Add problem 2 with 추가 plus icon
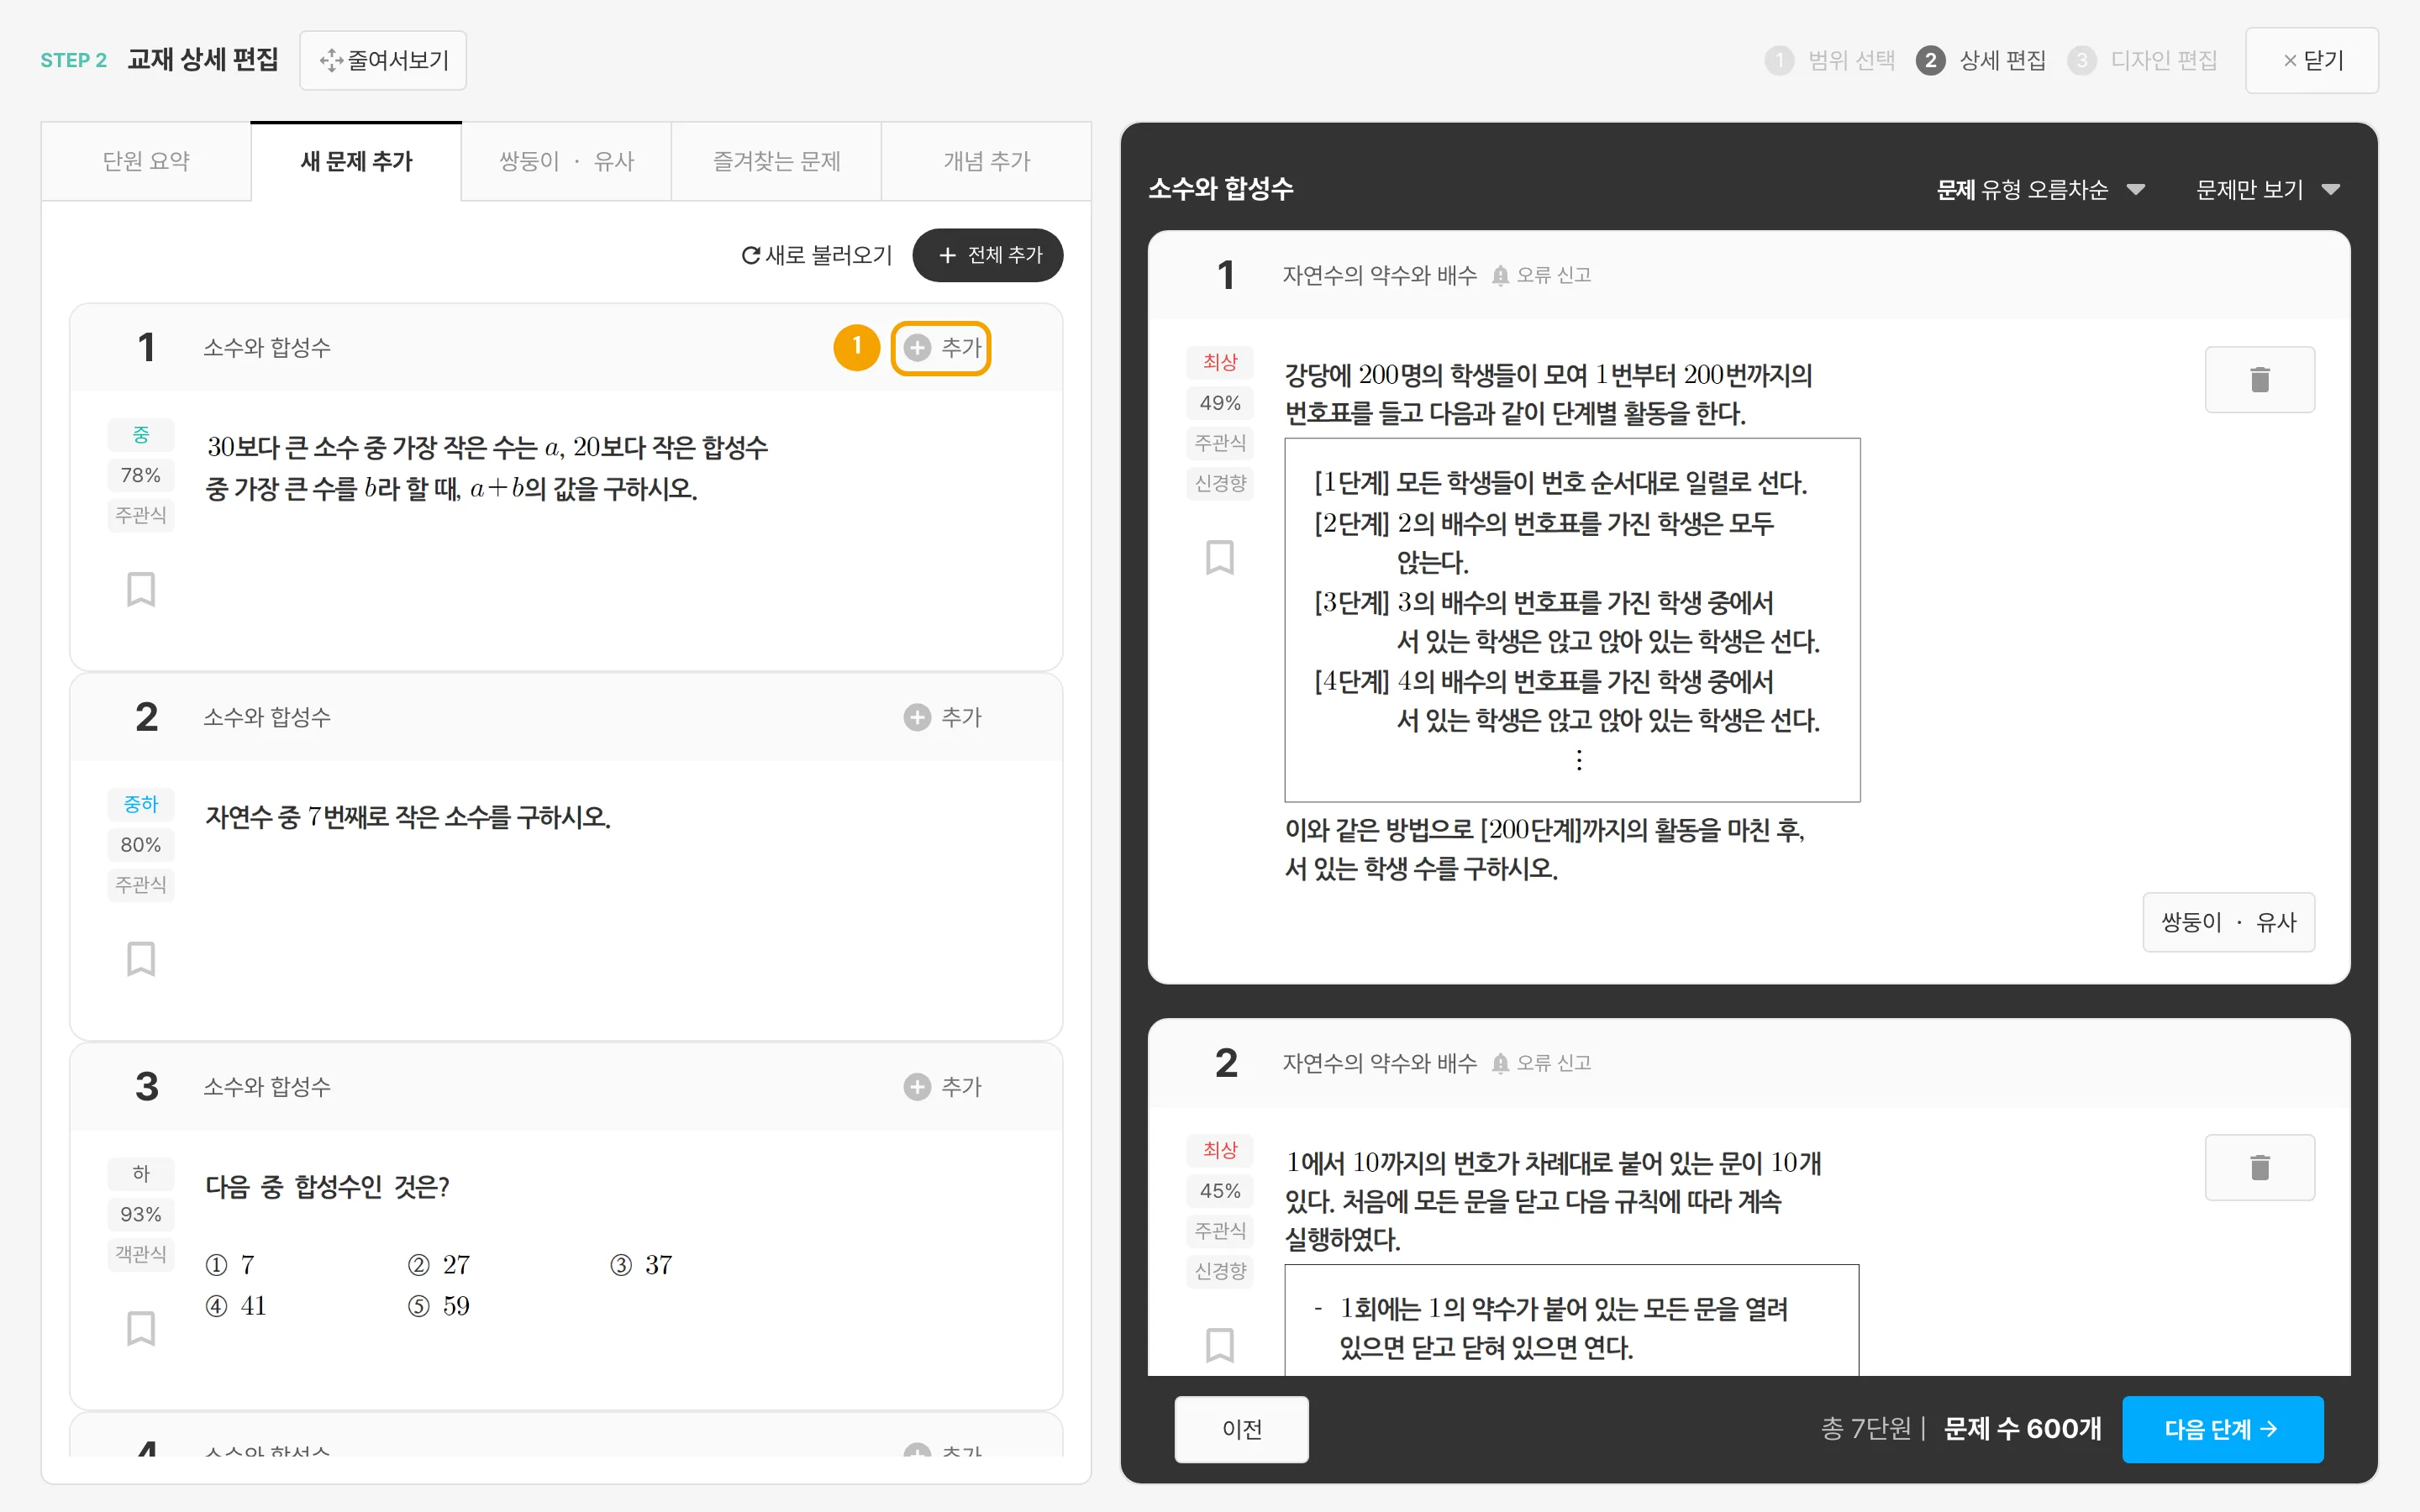2420x1512 pixels. 942,717
